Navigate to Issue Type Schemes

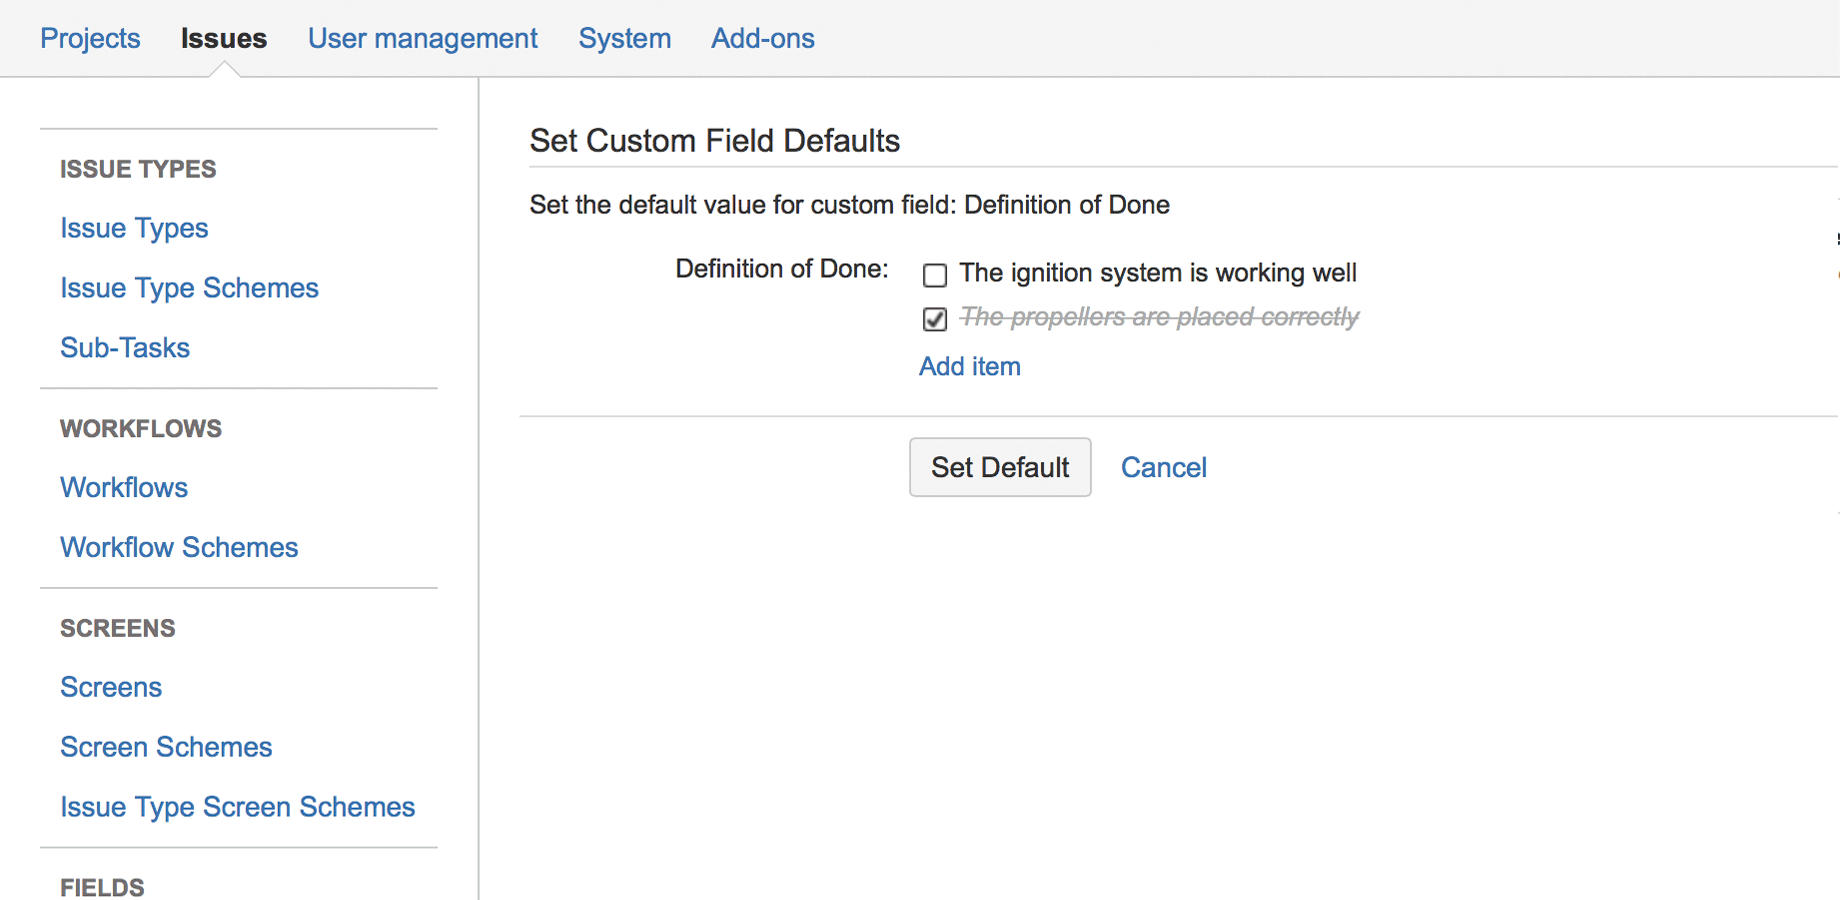189,288
